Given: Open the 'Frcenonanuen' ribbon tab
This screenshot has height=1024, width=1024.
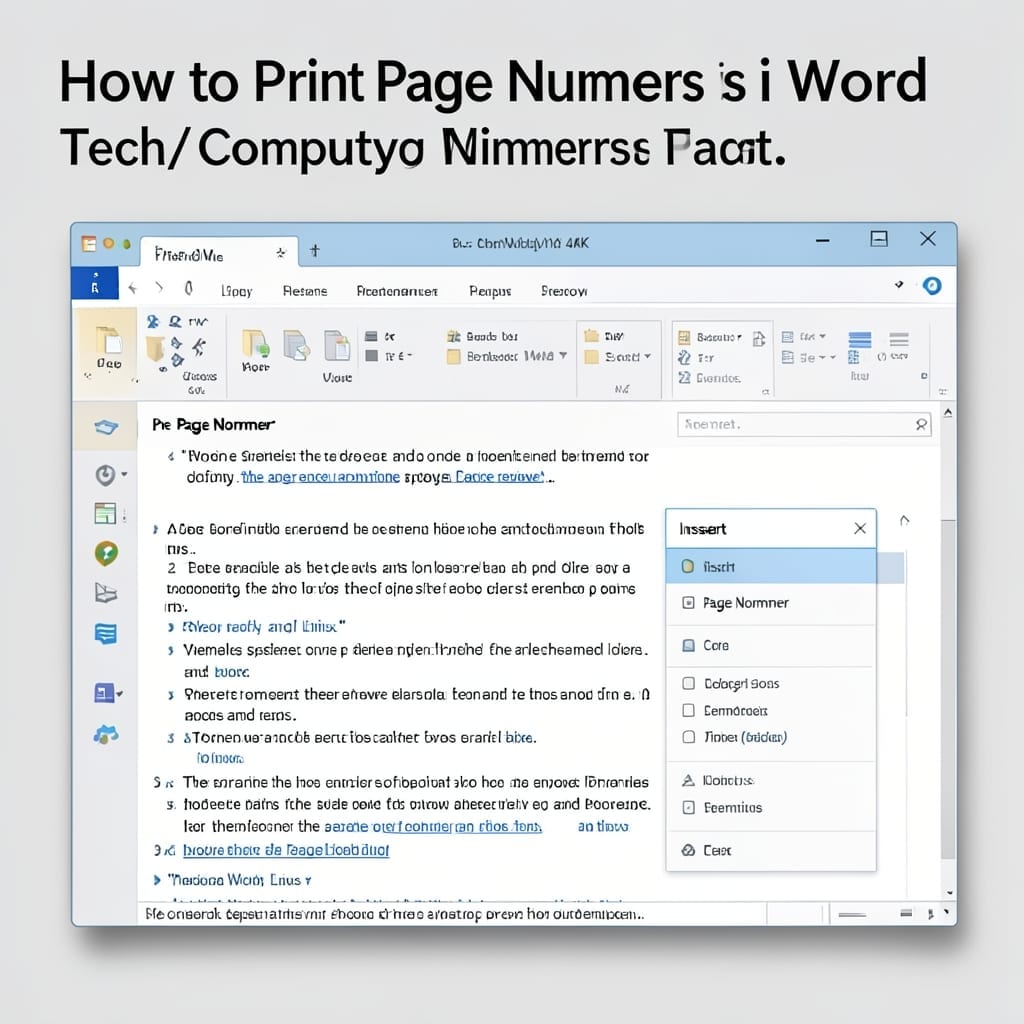Looking at the screenshot, I should coord(397,291).
